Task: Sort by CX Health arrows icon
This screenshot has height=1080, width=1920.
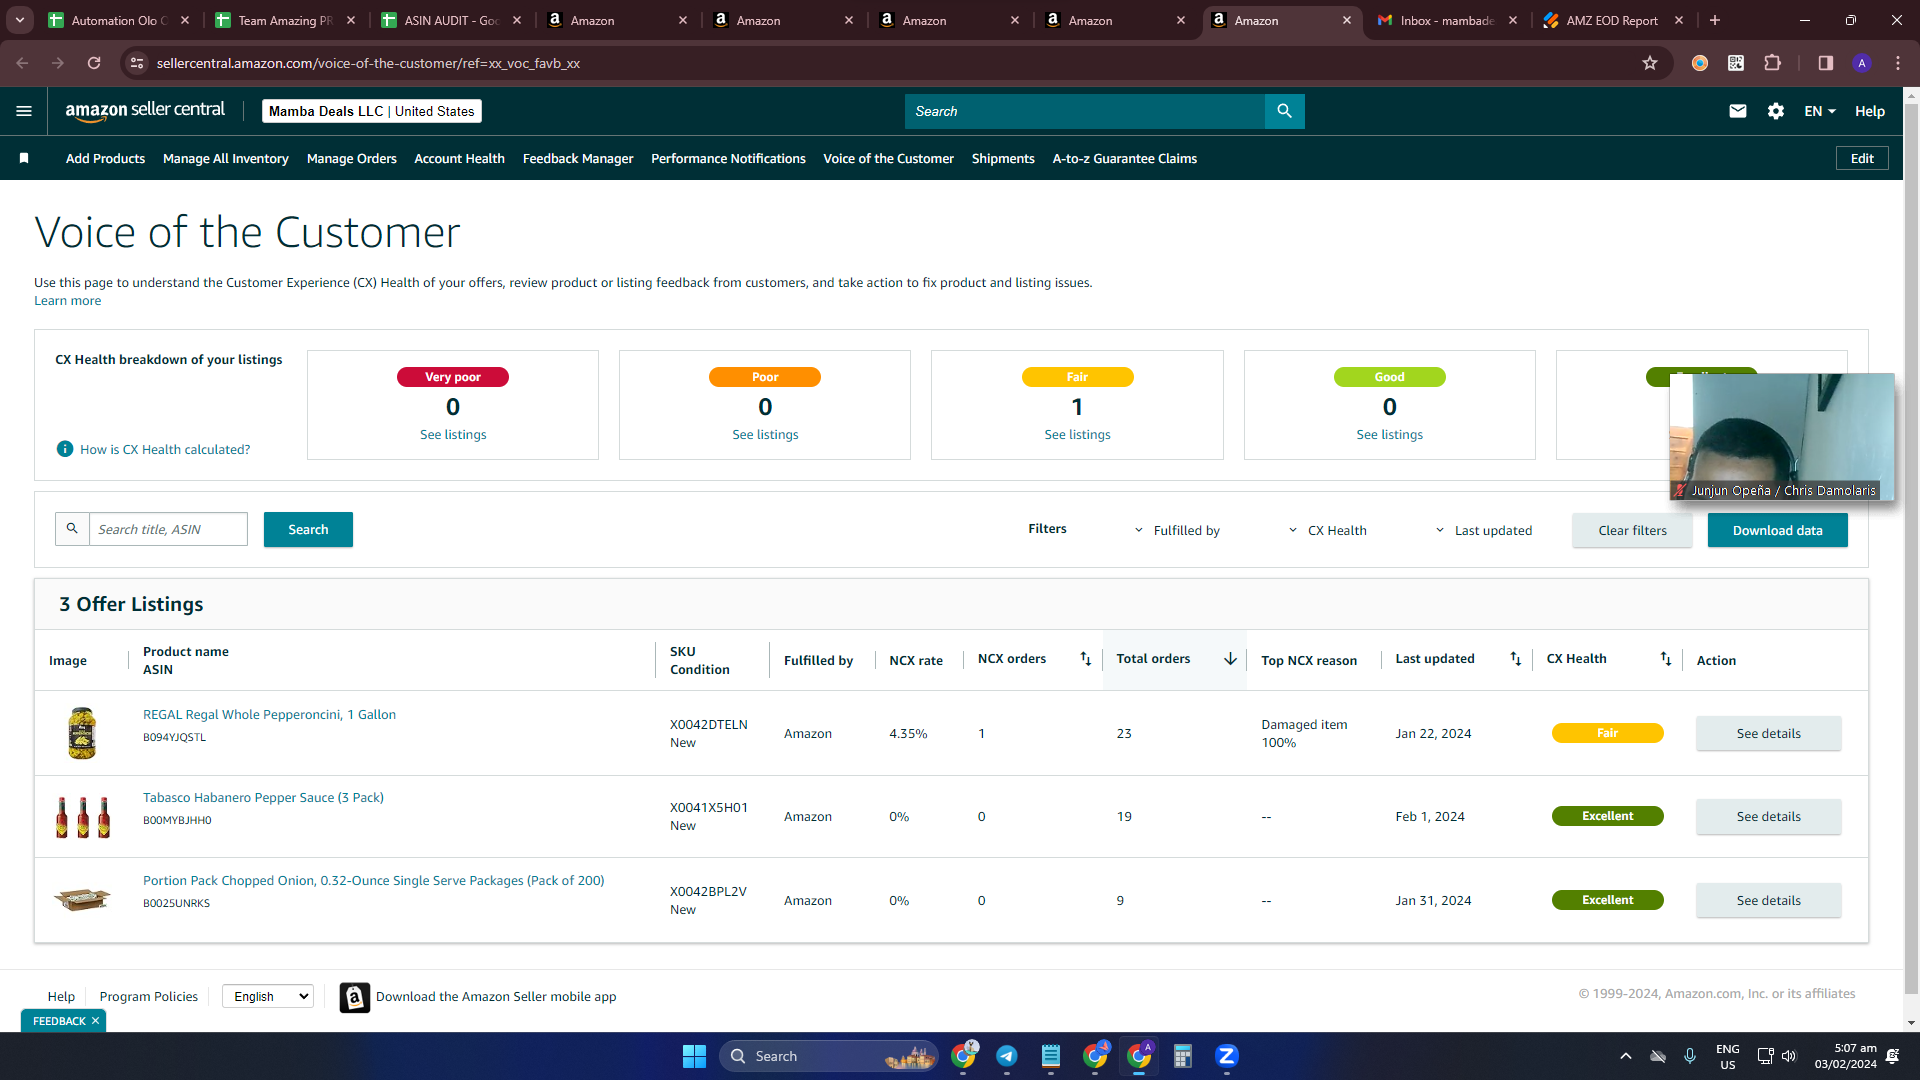Action: pos(1666,658)
